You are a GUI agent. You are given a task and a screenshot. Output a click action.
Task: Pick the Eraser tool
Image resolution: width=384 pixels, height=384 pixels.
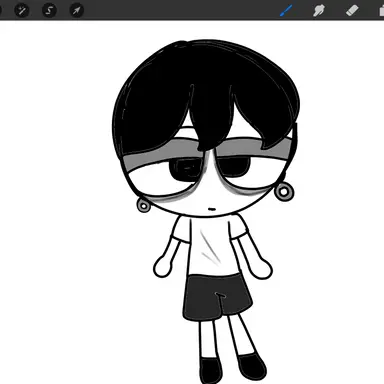click(352, 10)
